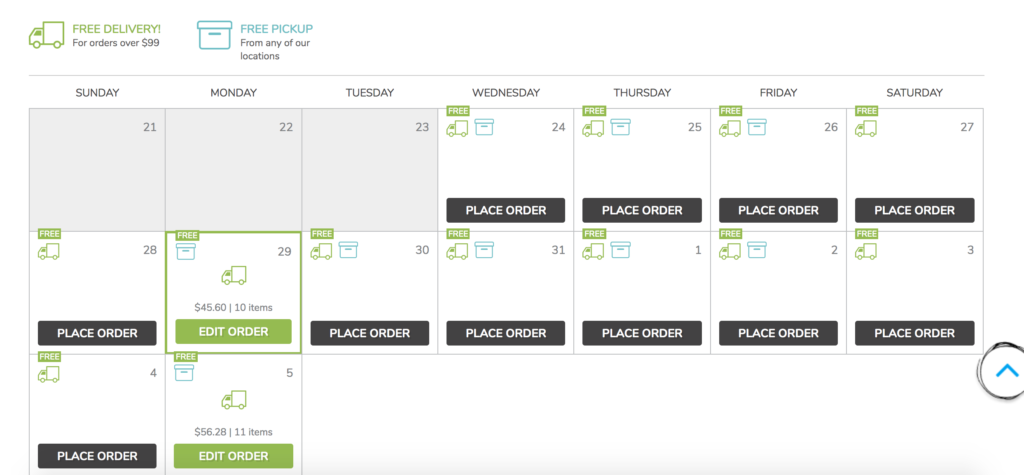The image size is (1024, 475).
Task: Place an order for Saturday the 3rd
Action: pos(914,333)
